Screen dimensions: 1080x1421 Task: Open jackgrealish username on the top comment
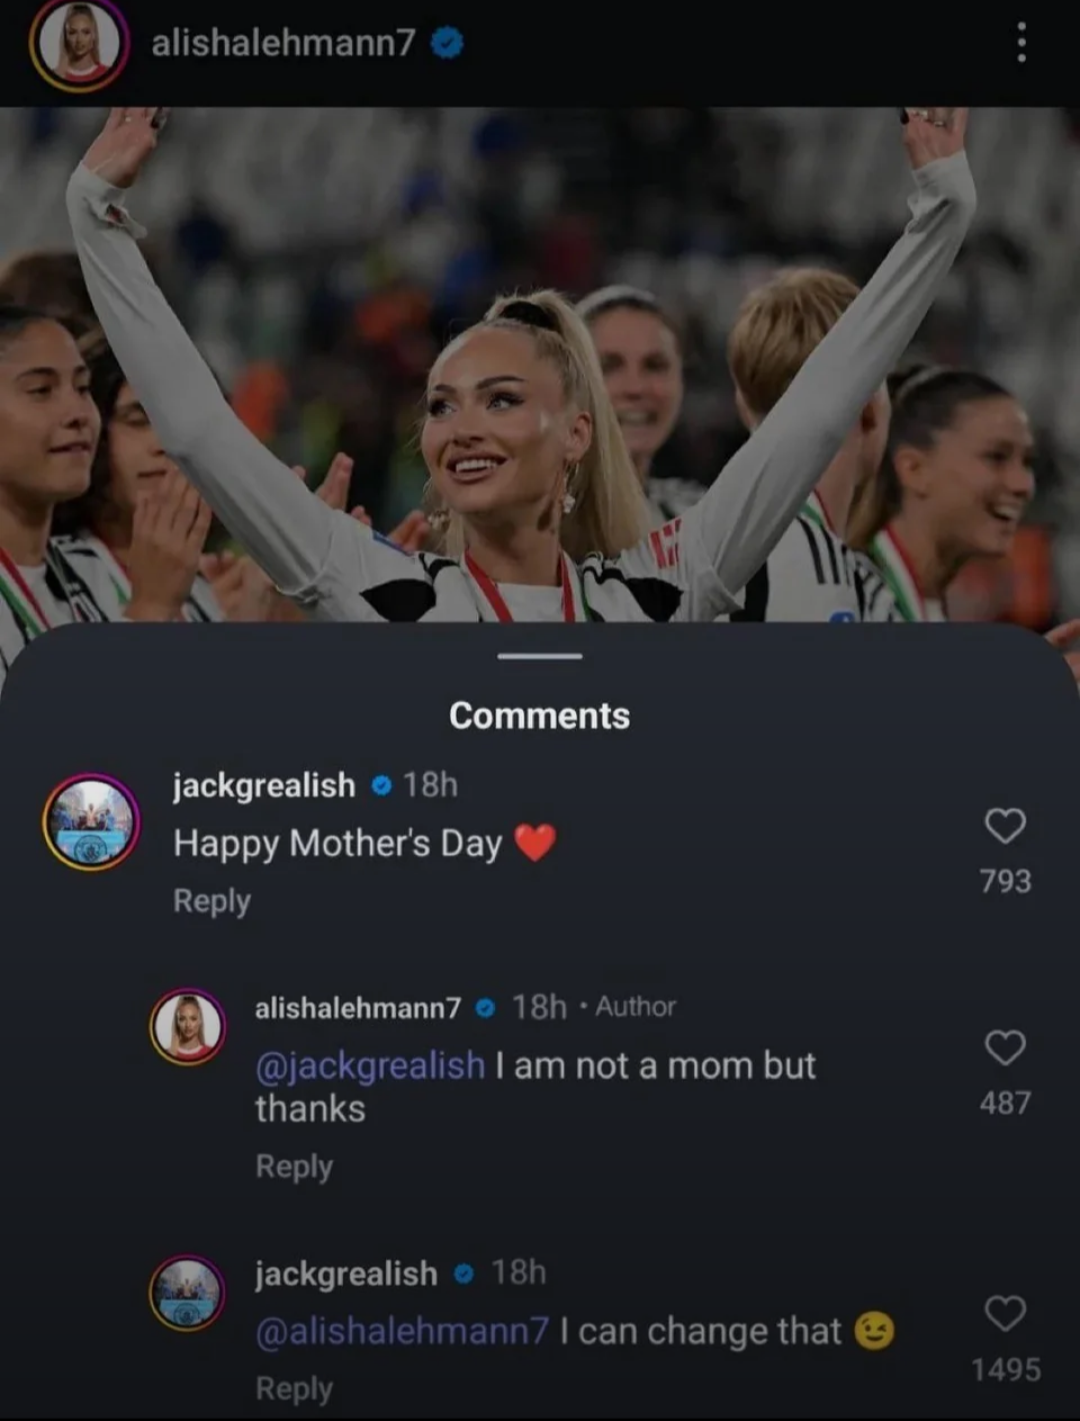click(264, 786)
